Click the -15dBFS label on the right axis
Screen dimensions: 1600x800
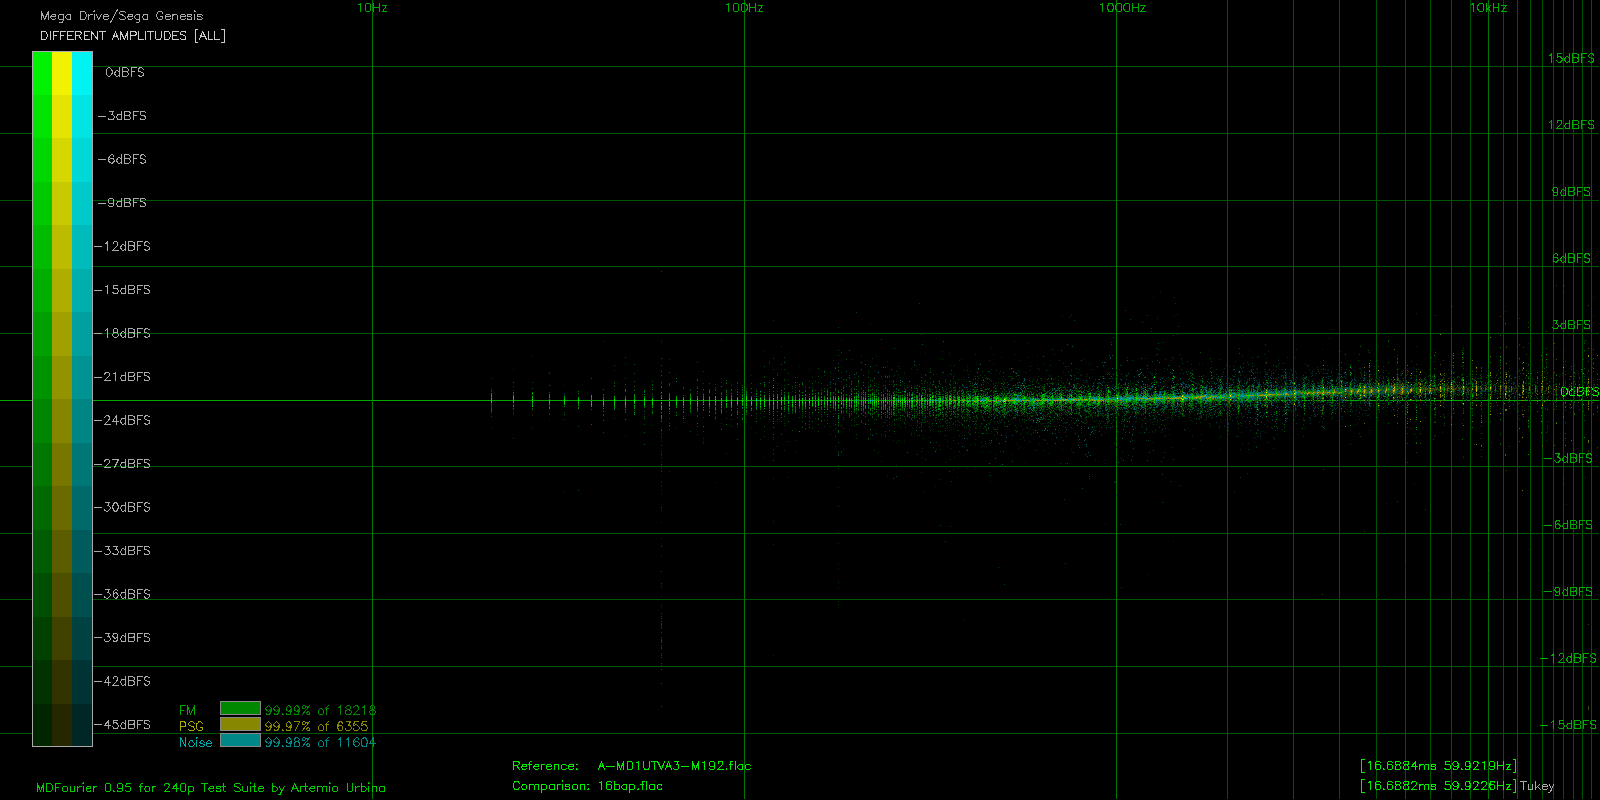click(1568, 725)
